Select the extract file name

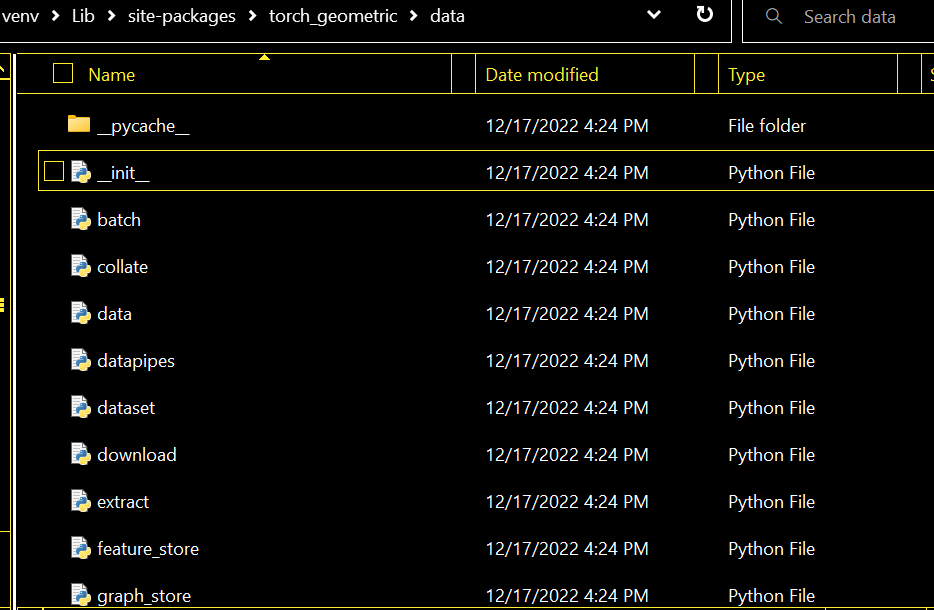123,502
